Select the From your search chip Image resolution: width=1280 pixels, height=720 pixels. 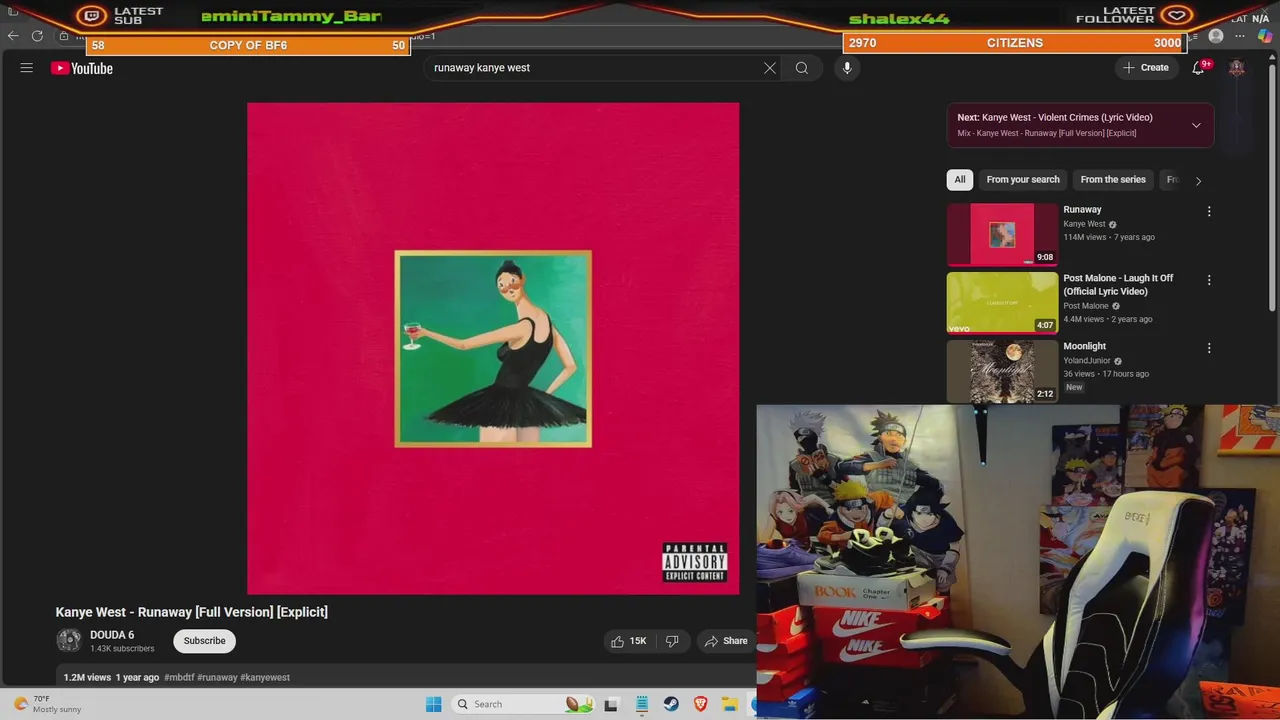[1023, 180]
